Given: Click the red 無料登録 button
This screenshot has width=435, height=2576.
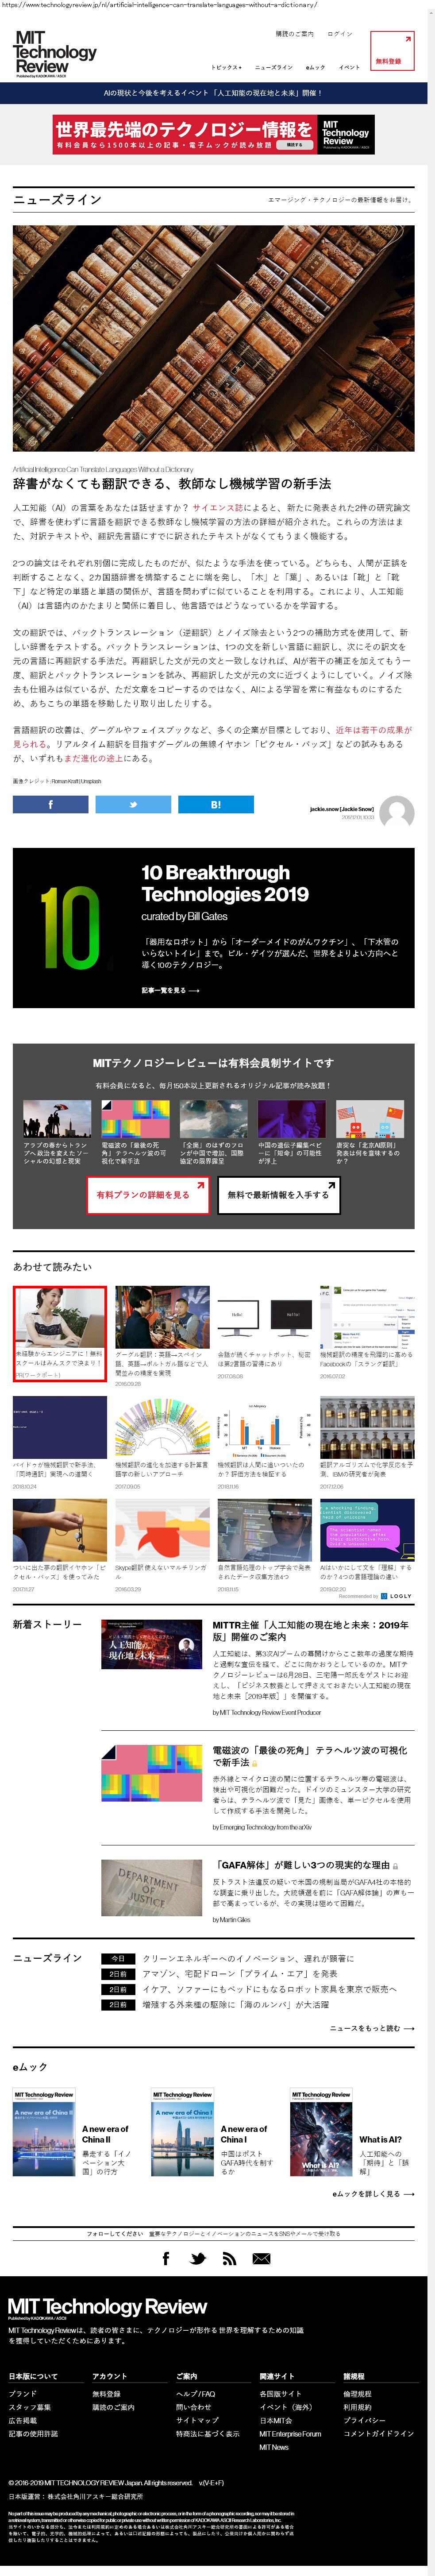Looking at the screenshot, I should 392,51.
